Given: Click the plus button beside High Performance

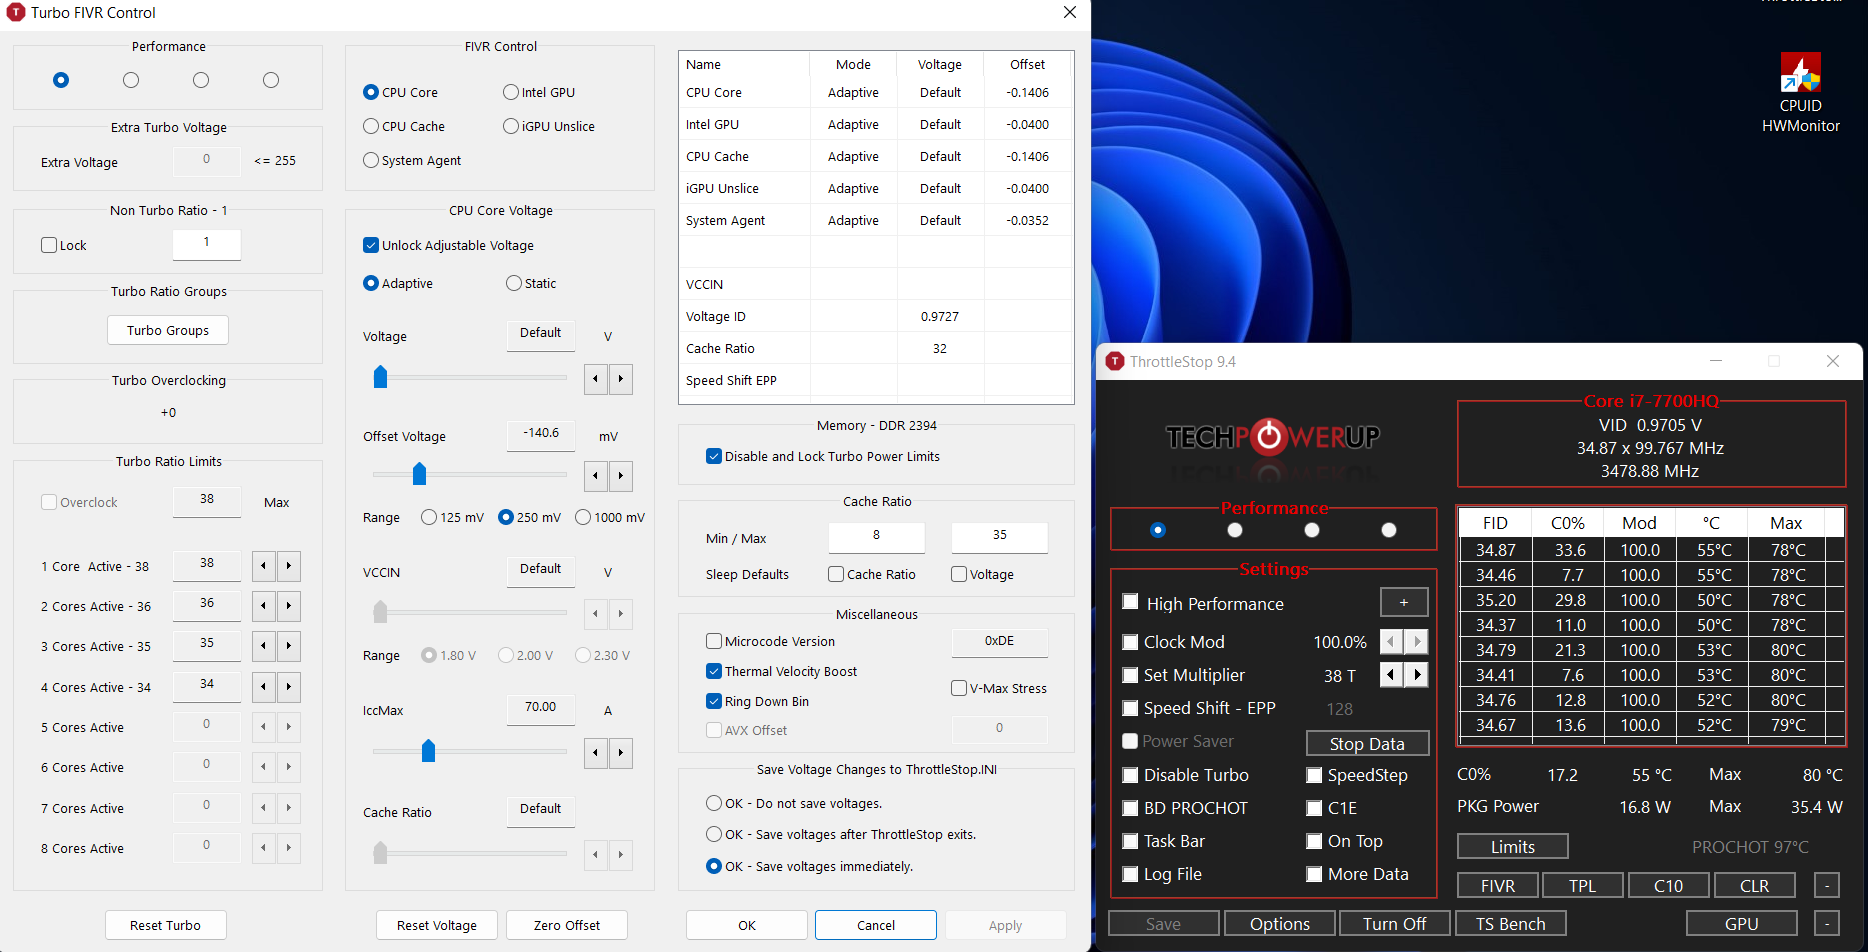Looking at the screenshot, I should (1403, 602).
